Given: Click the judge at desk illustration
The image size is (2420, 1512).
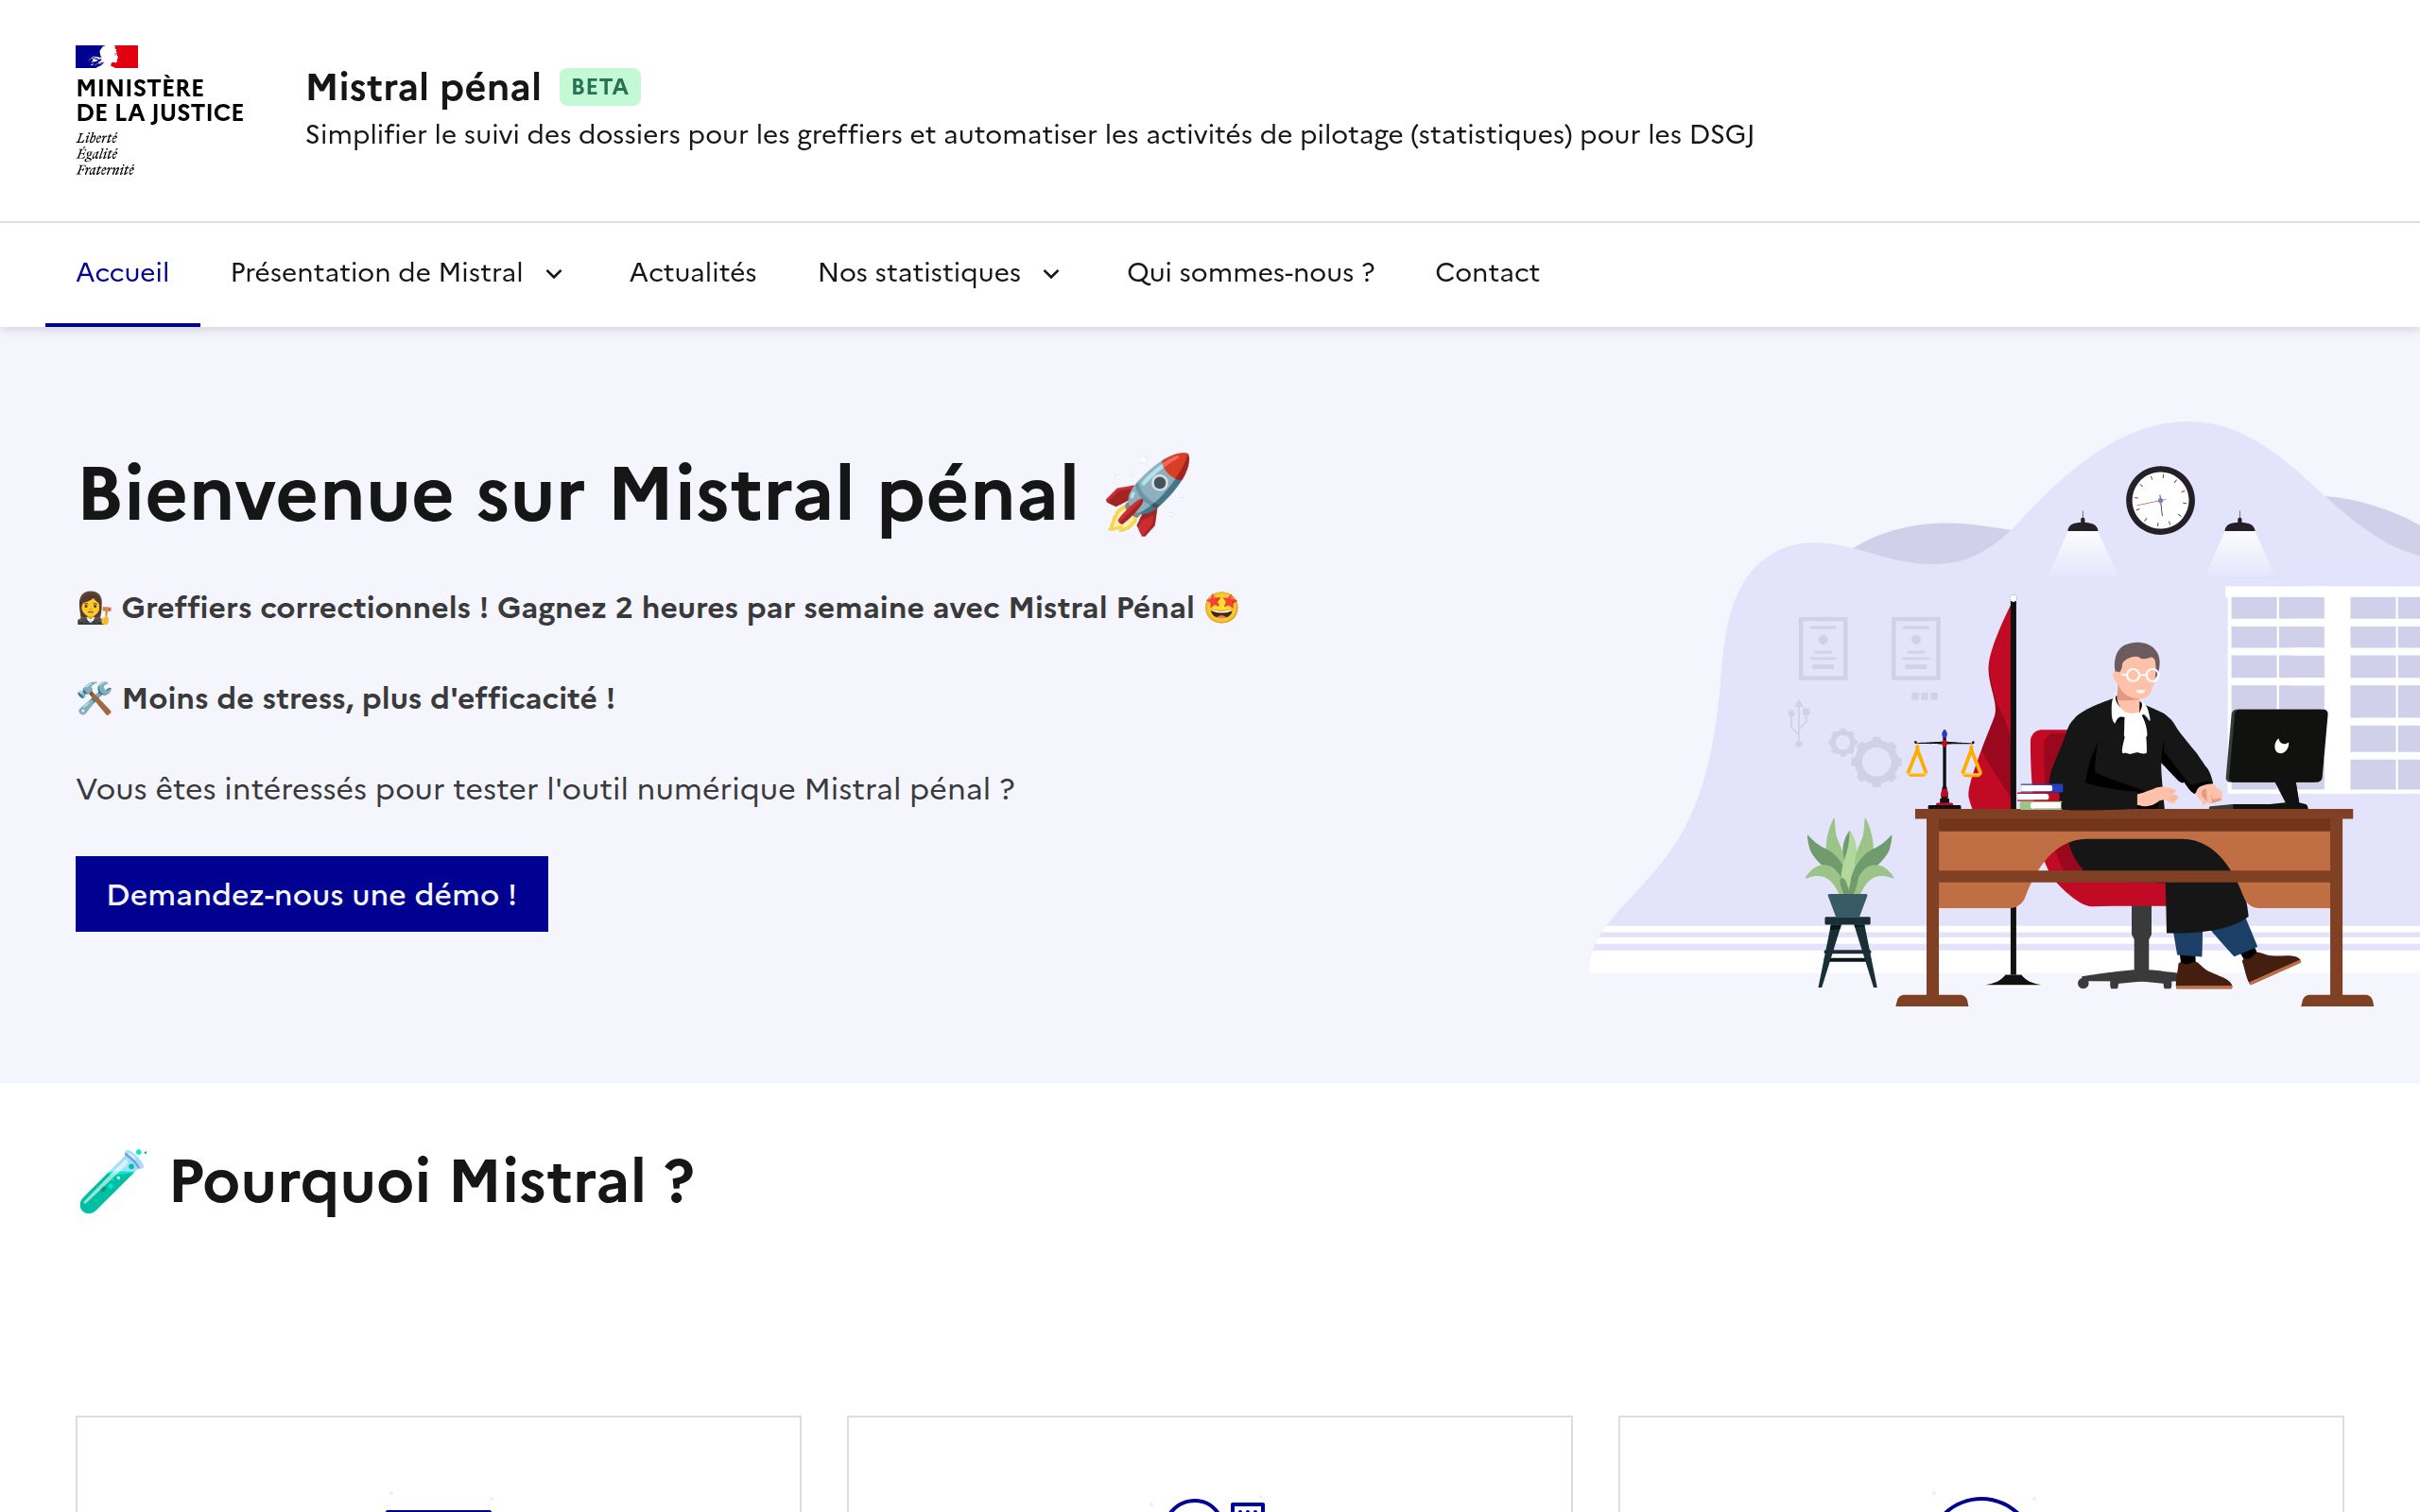Looking at the screenshot, I should [x=2004, y=713].
